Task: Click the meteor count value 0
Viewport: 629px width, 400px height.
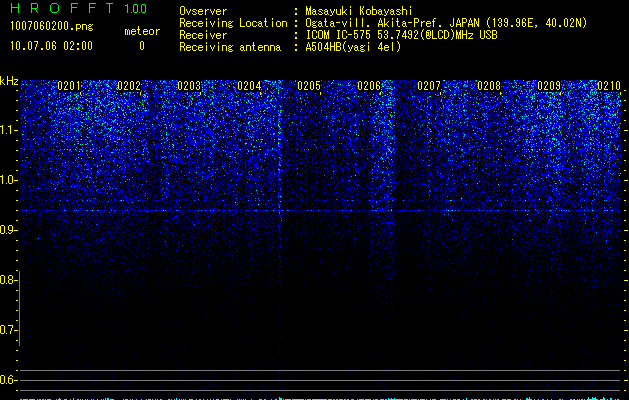Action: 142,46
